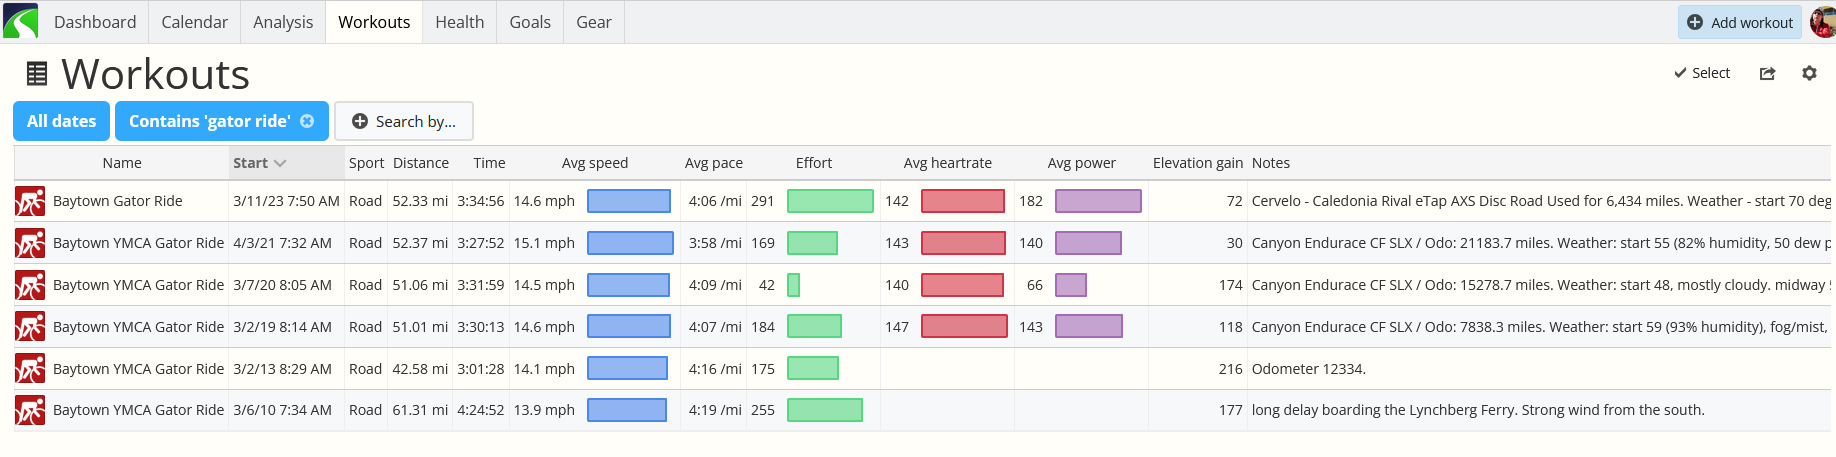Click the Elevation gain column header

click(x=1197, y=163)
